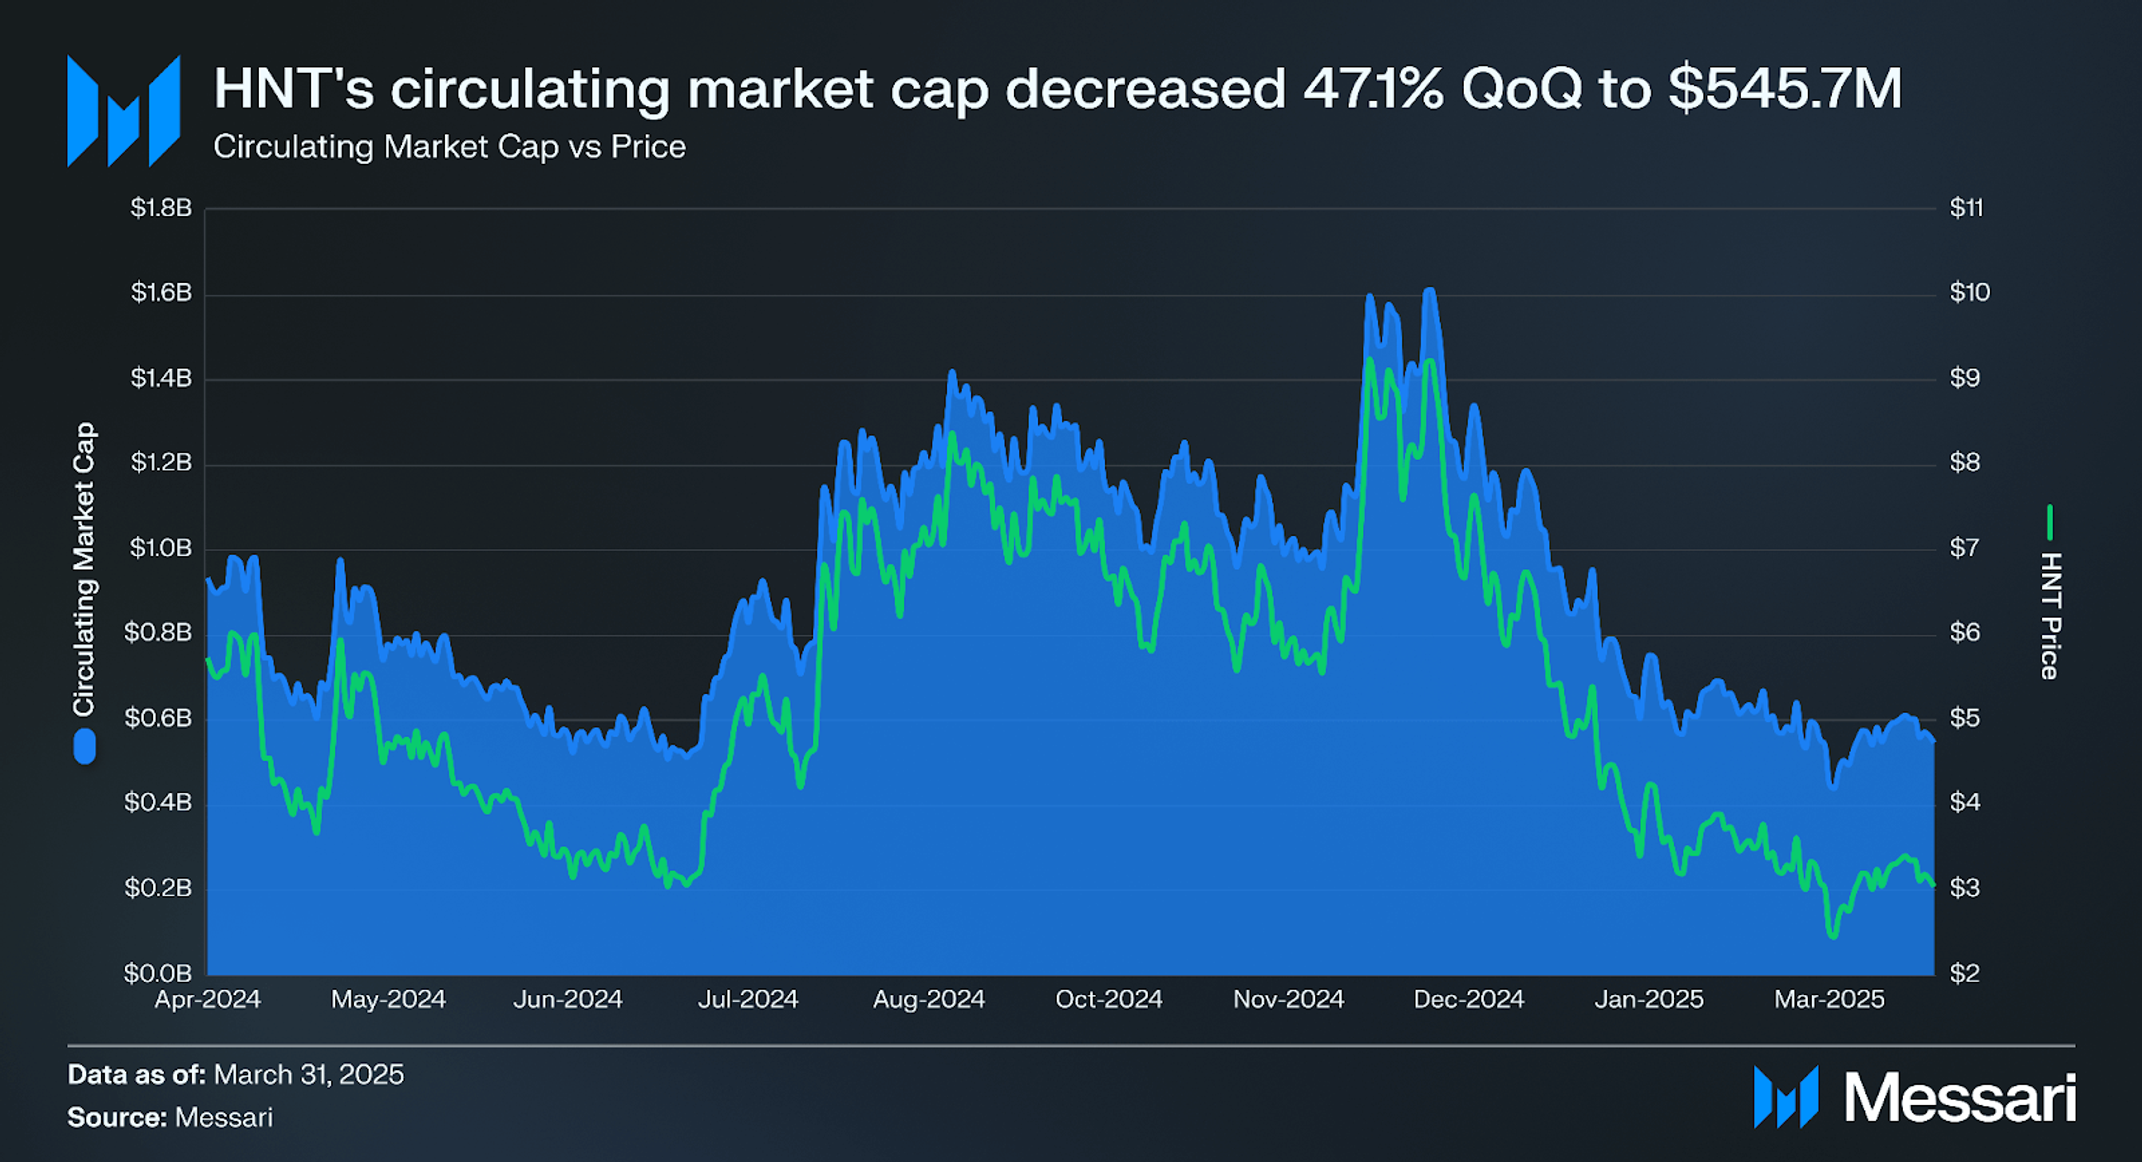2142x1162 pixels.
Task: Select the Apr-2024 x-axis label
Action: 208,999
